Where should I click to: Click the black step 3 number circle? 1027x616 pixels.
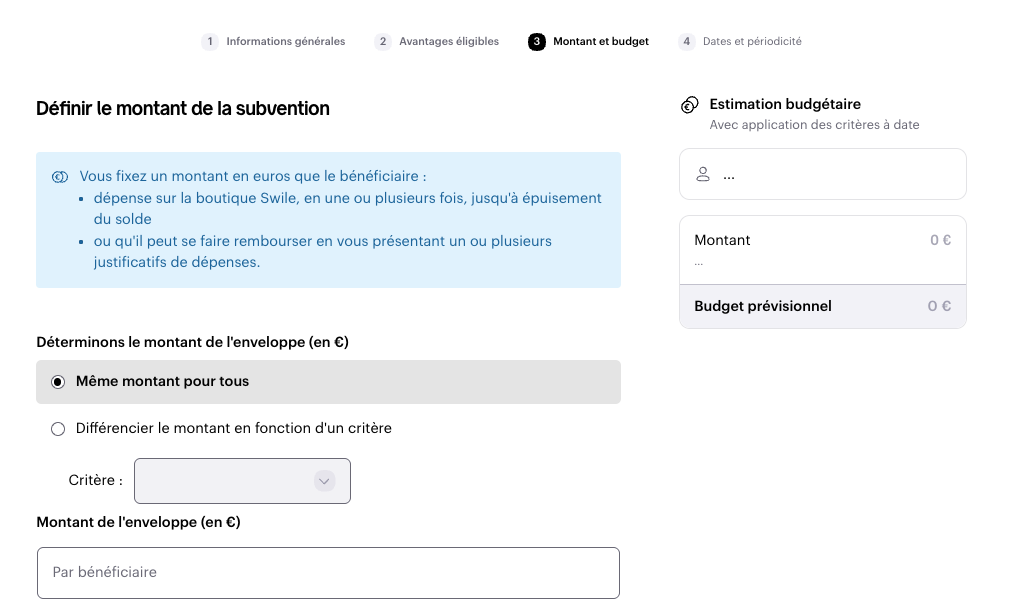pyautogui.click(x=536, y=41)
